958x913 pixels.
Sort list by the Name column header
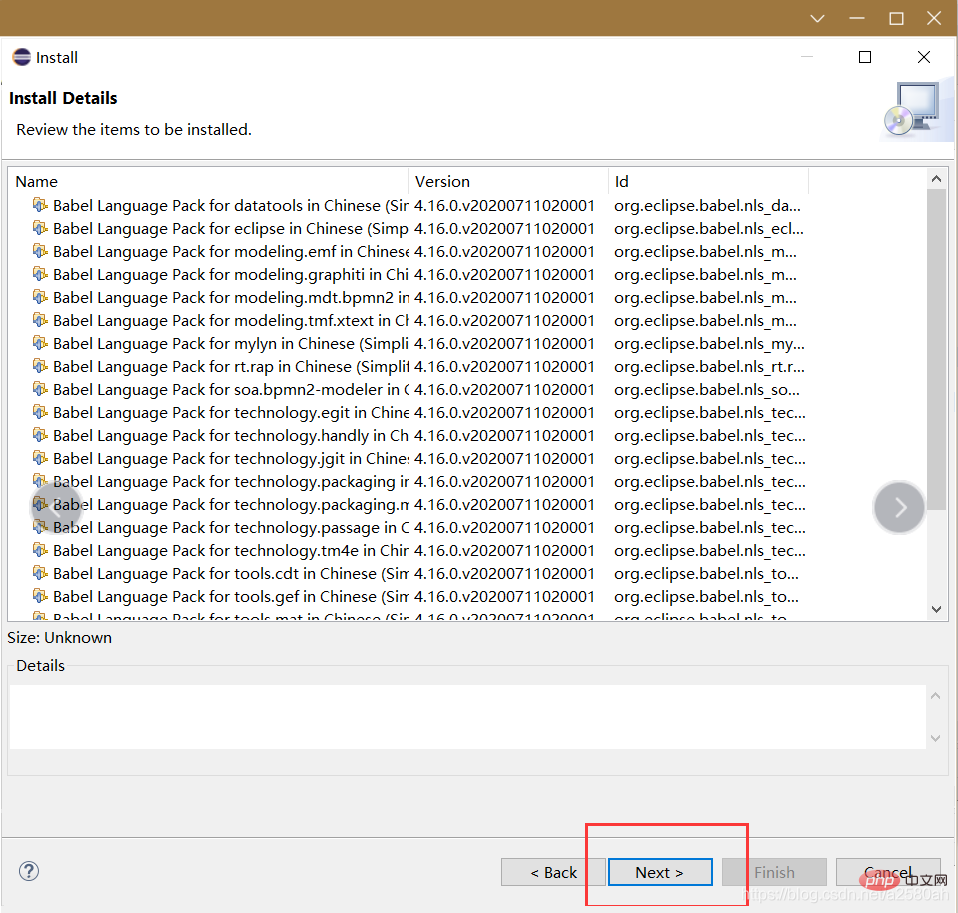[208, 182]
